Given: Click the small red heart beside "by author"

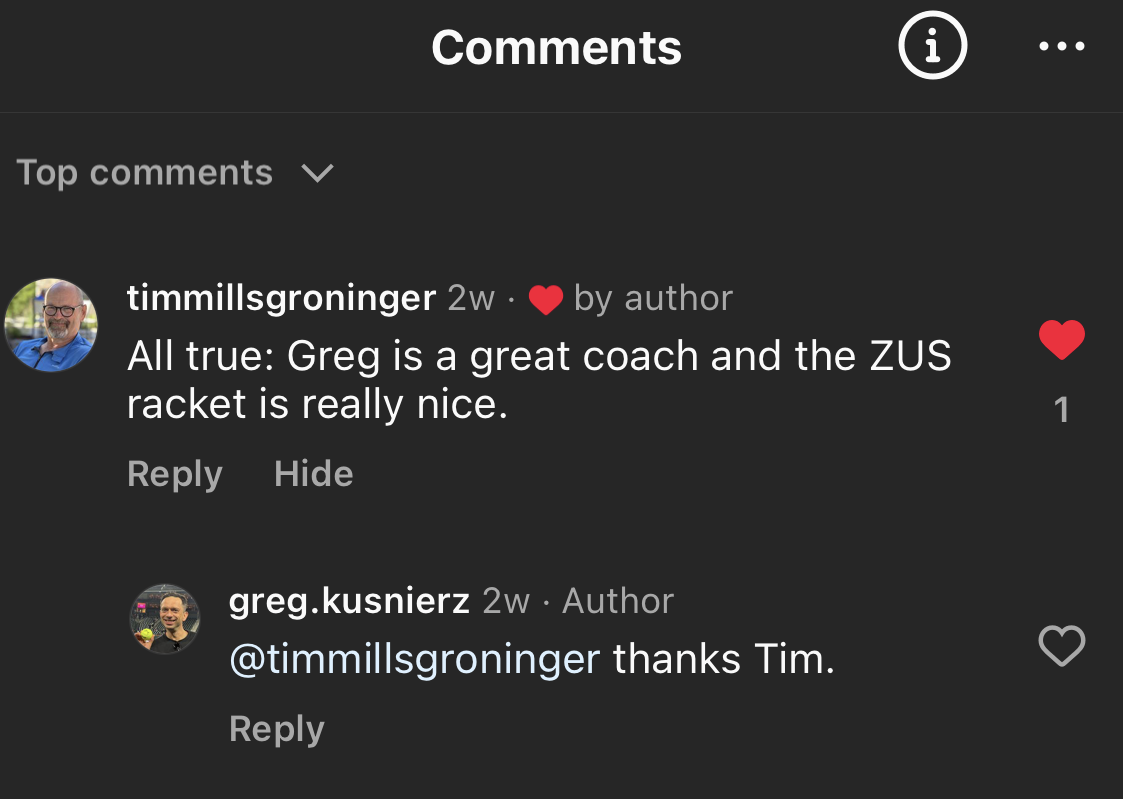Looking at the screenshot, I should (545, 299).
